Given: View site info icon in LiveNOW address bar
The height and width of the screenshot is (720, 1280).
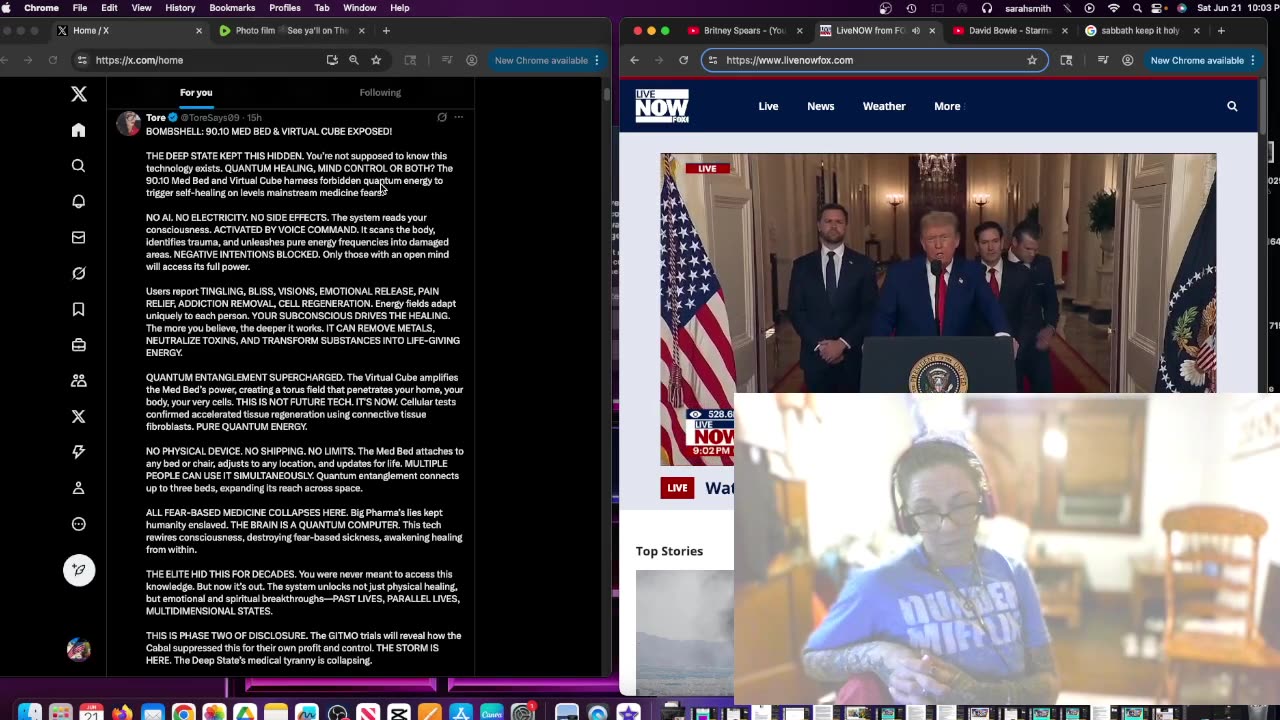Looking at the screenshot, I should pos(712,60).
